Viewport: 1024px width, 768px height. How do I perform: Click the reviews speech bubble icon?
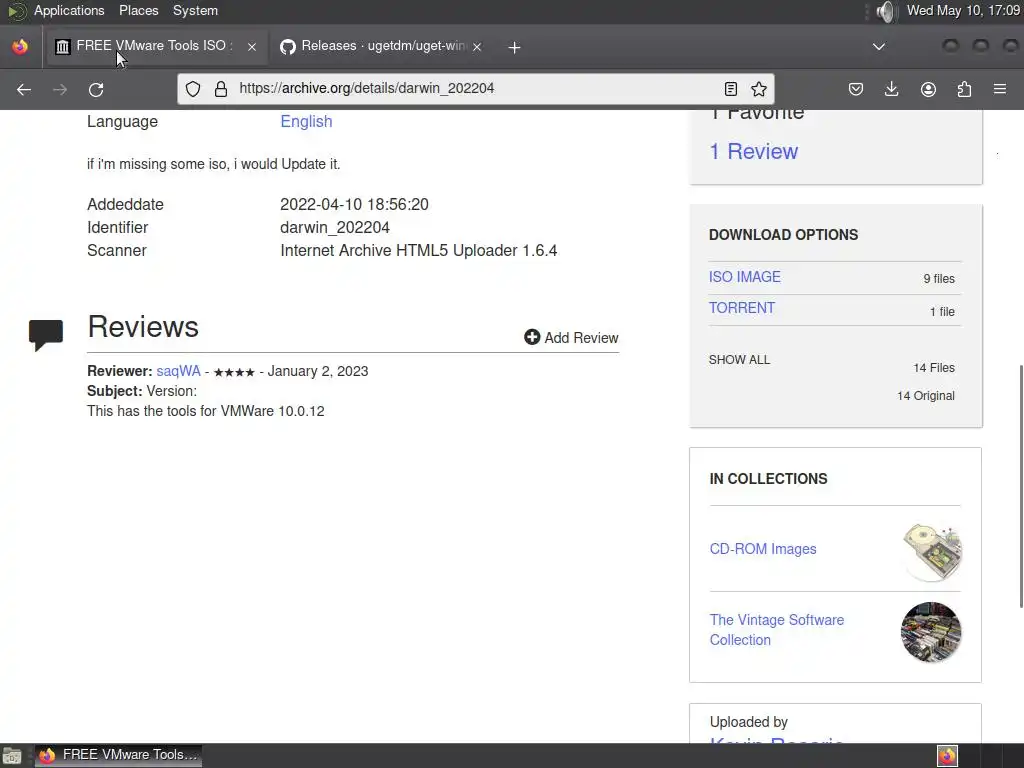46,334
